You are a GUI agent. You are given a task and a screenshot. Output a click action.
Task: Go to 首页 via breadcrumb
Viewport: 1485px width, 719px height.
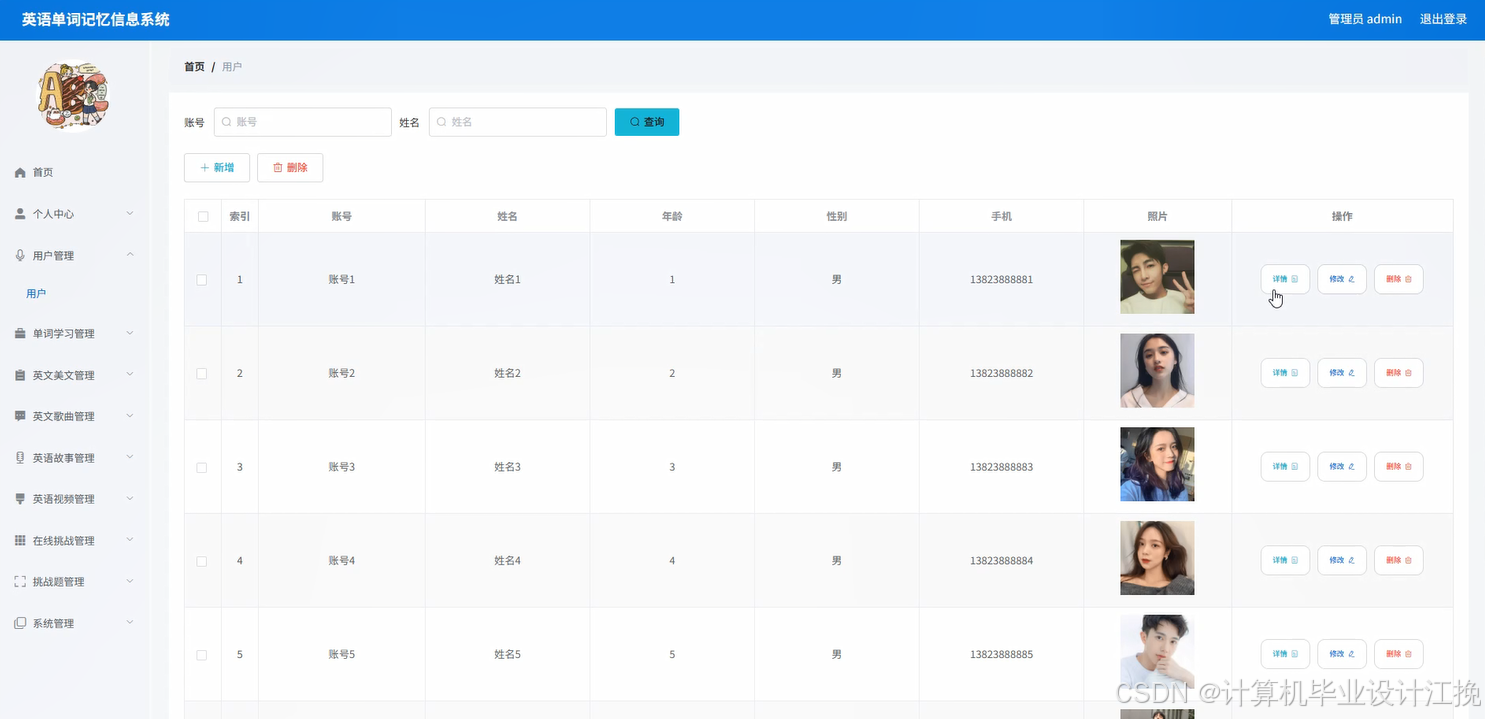[194, 67]
